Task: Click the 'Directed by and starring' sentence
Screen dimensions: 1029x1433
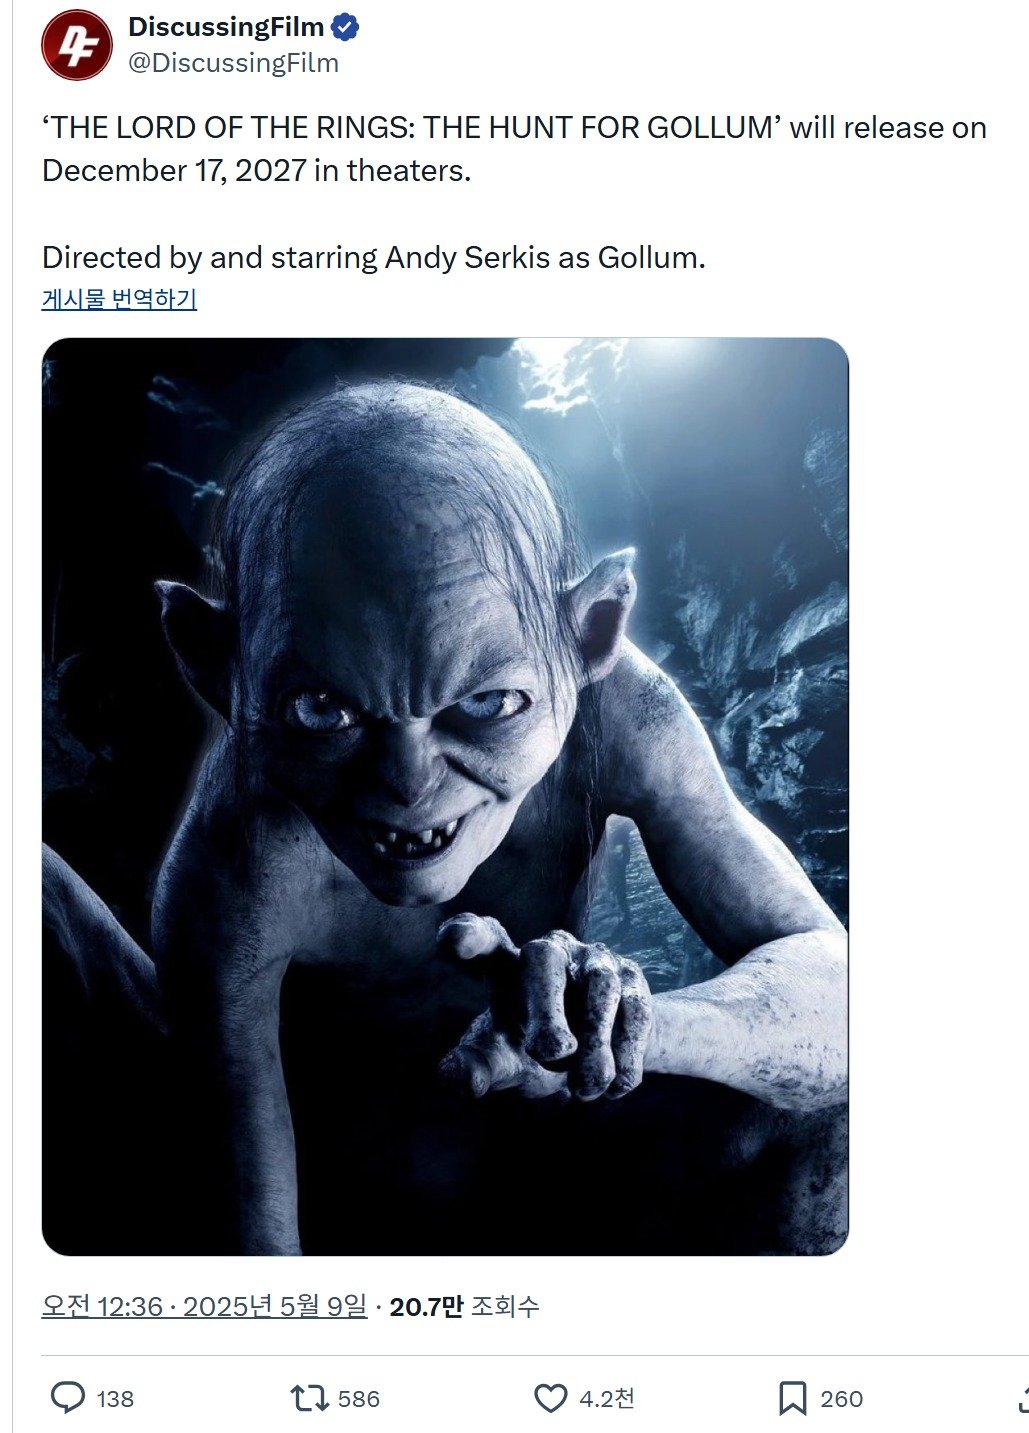Action: (374, 257)
